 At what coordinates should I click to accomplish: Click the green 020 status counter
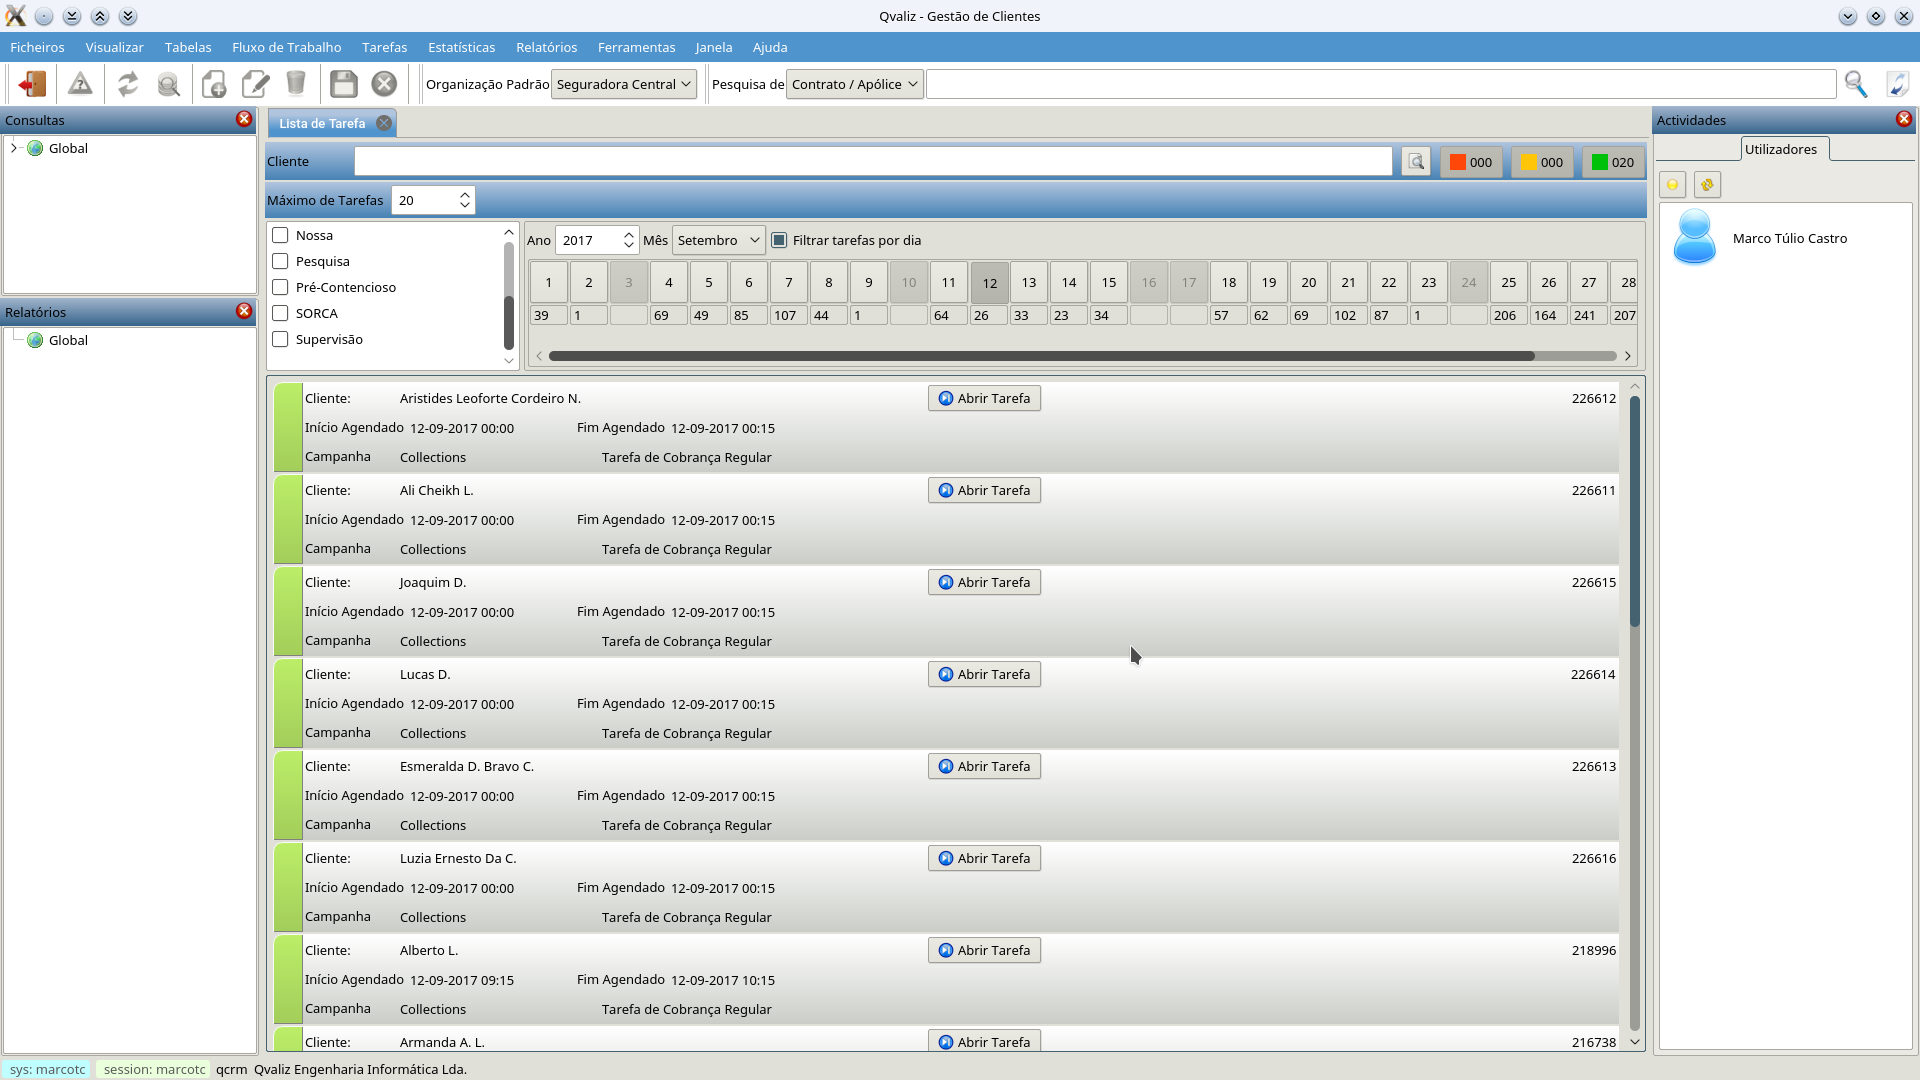[1612, 162]
